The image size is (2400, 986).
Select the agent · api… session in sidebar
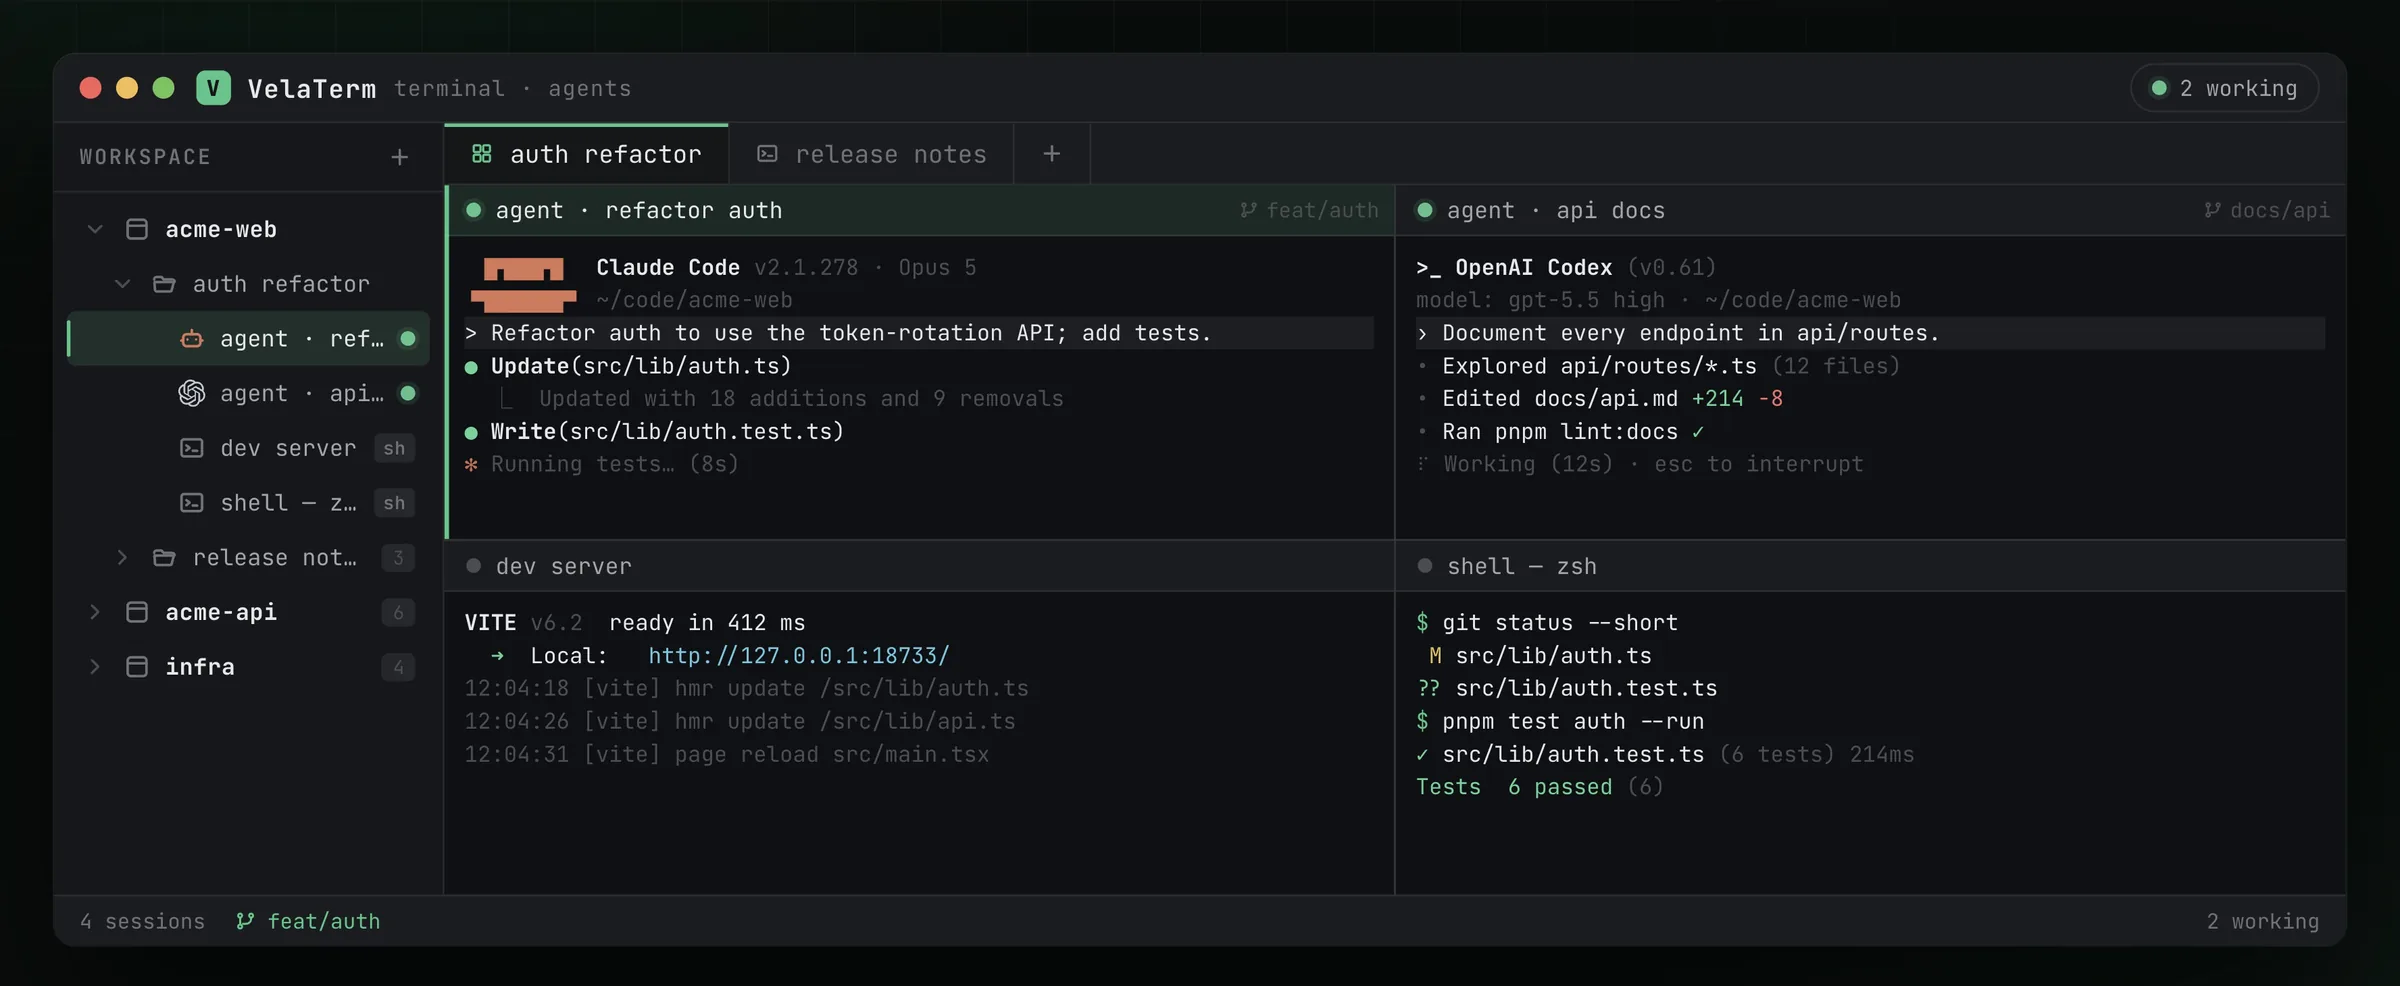[248, 393]
